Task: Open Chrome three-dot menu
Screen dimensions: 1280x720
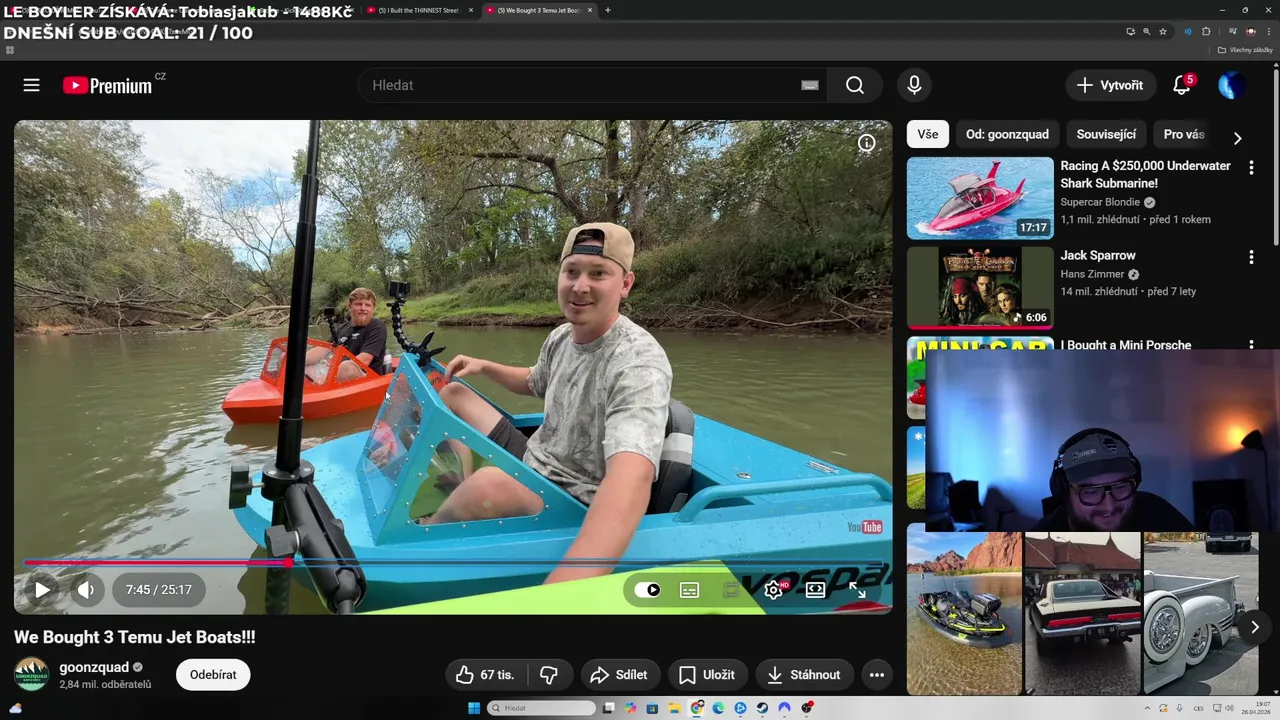Action: tap(1268, 31)
